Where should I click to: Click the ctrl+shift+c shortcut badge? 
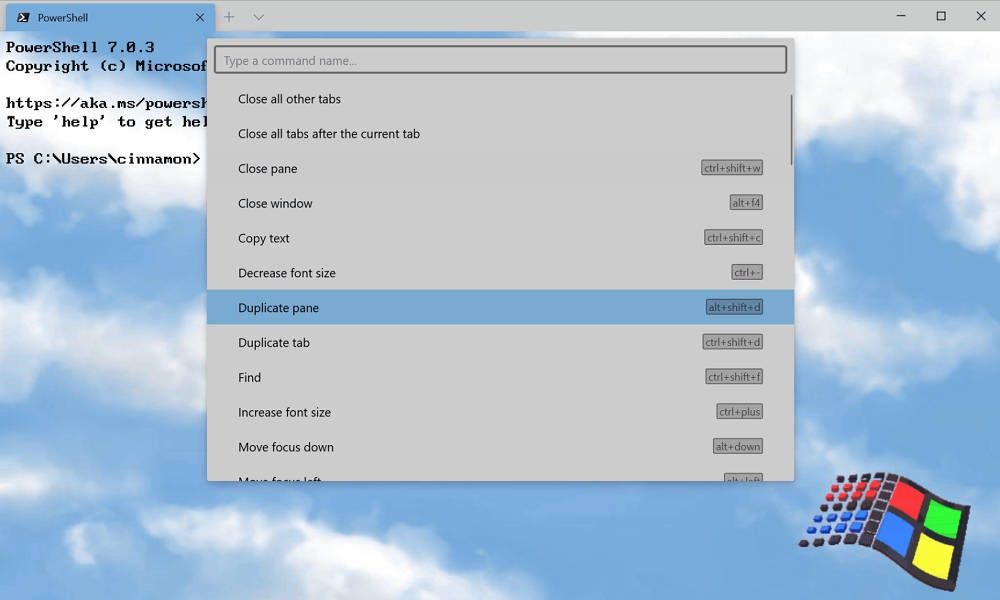[x=733, y=237]
